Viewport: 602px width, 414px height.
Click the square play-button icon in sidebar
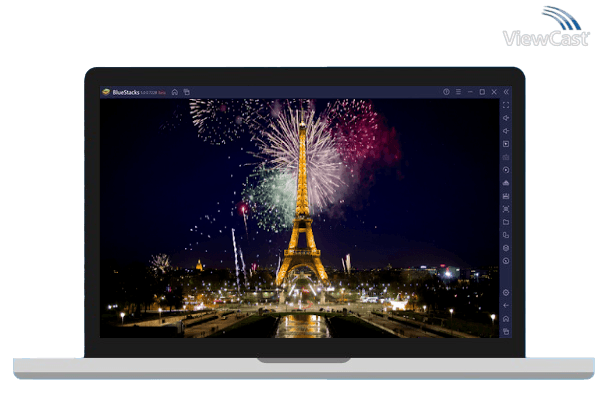(506, 144)
